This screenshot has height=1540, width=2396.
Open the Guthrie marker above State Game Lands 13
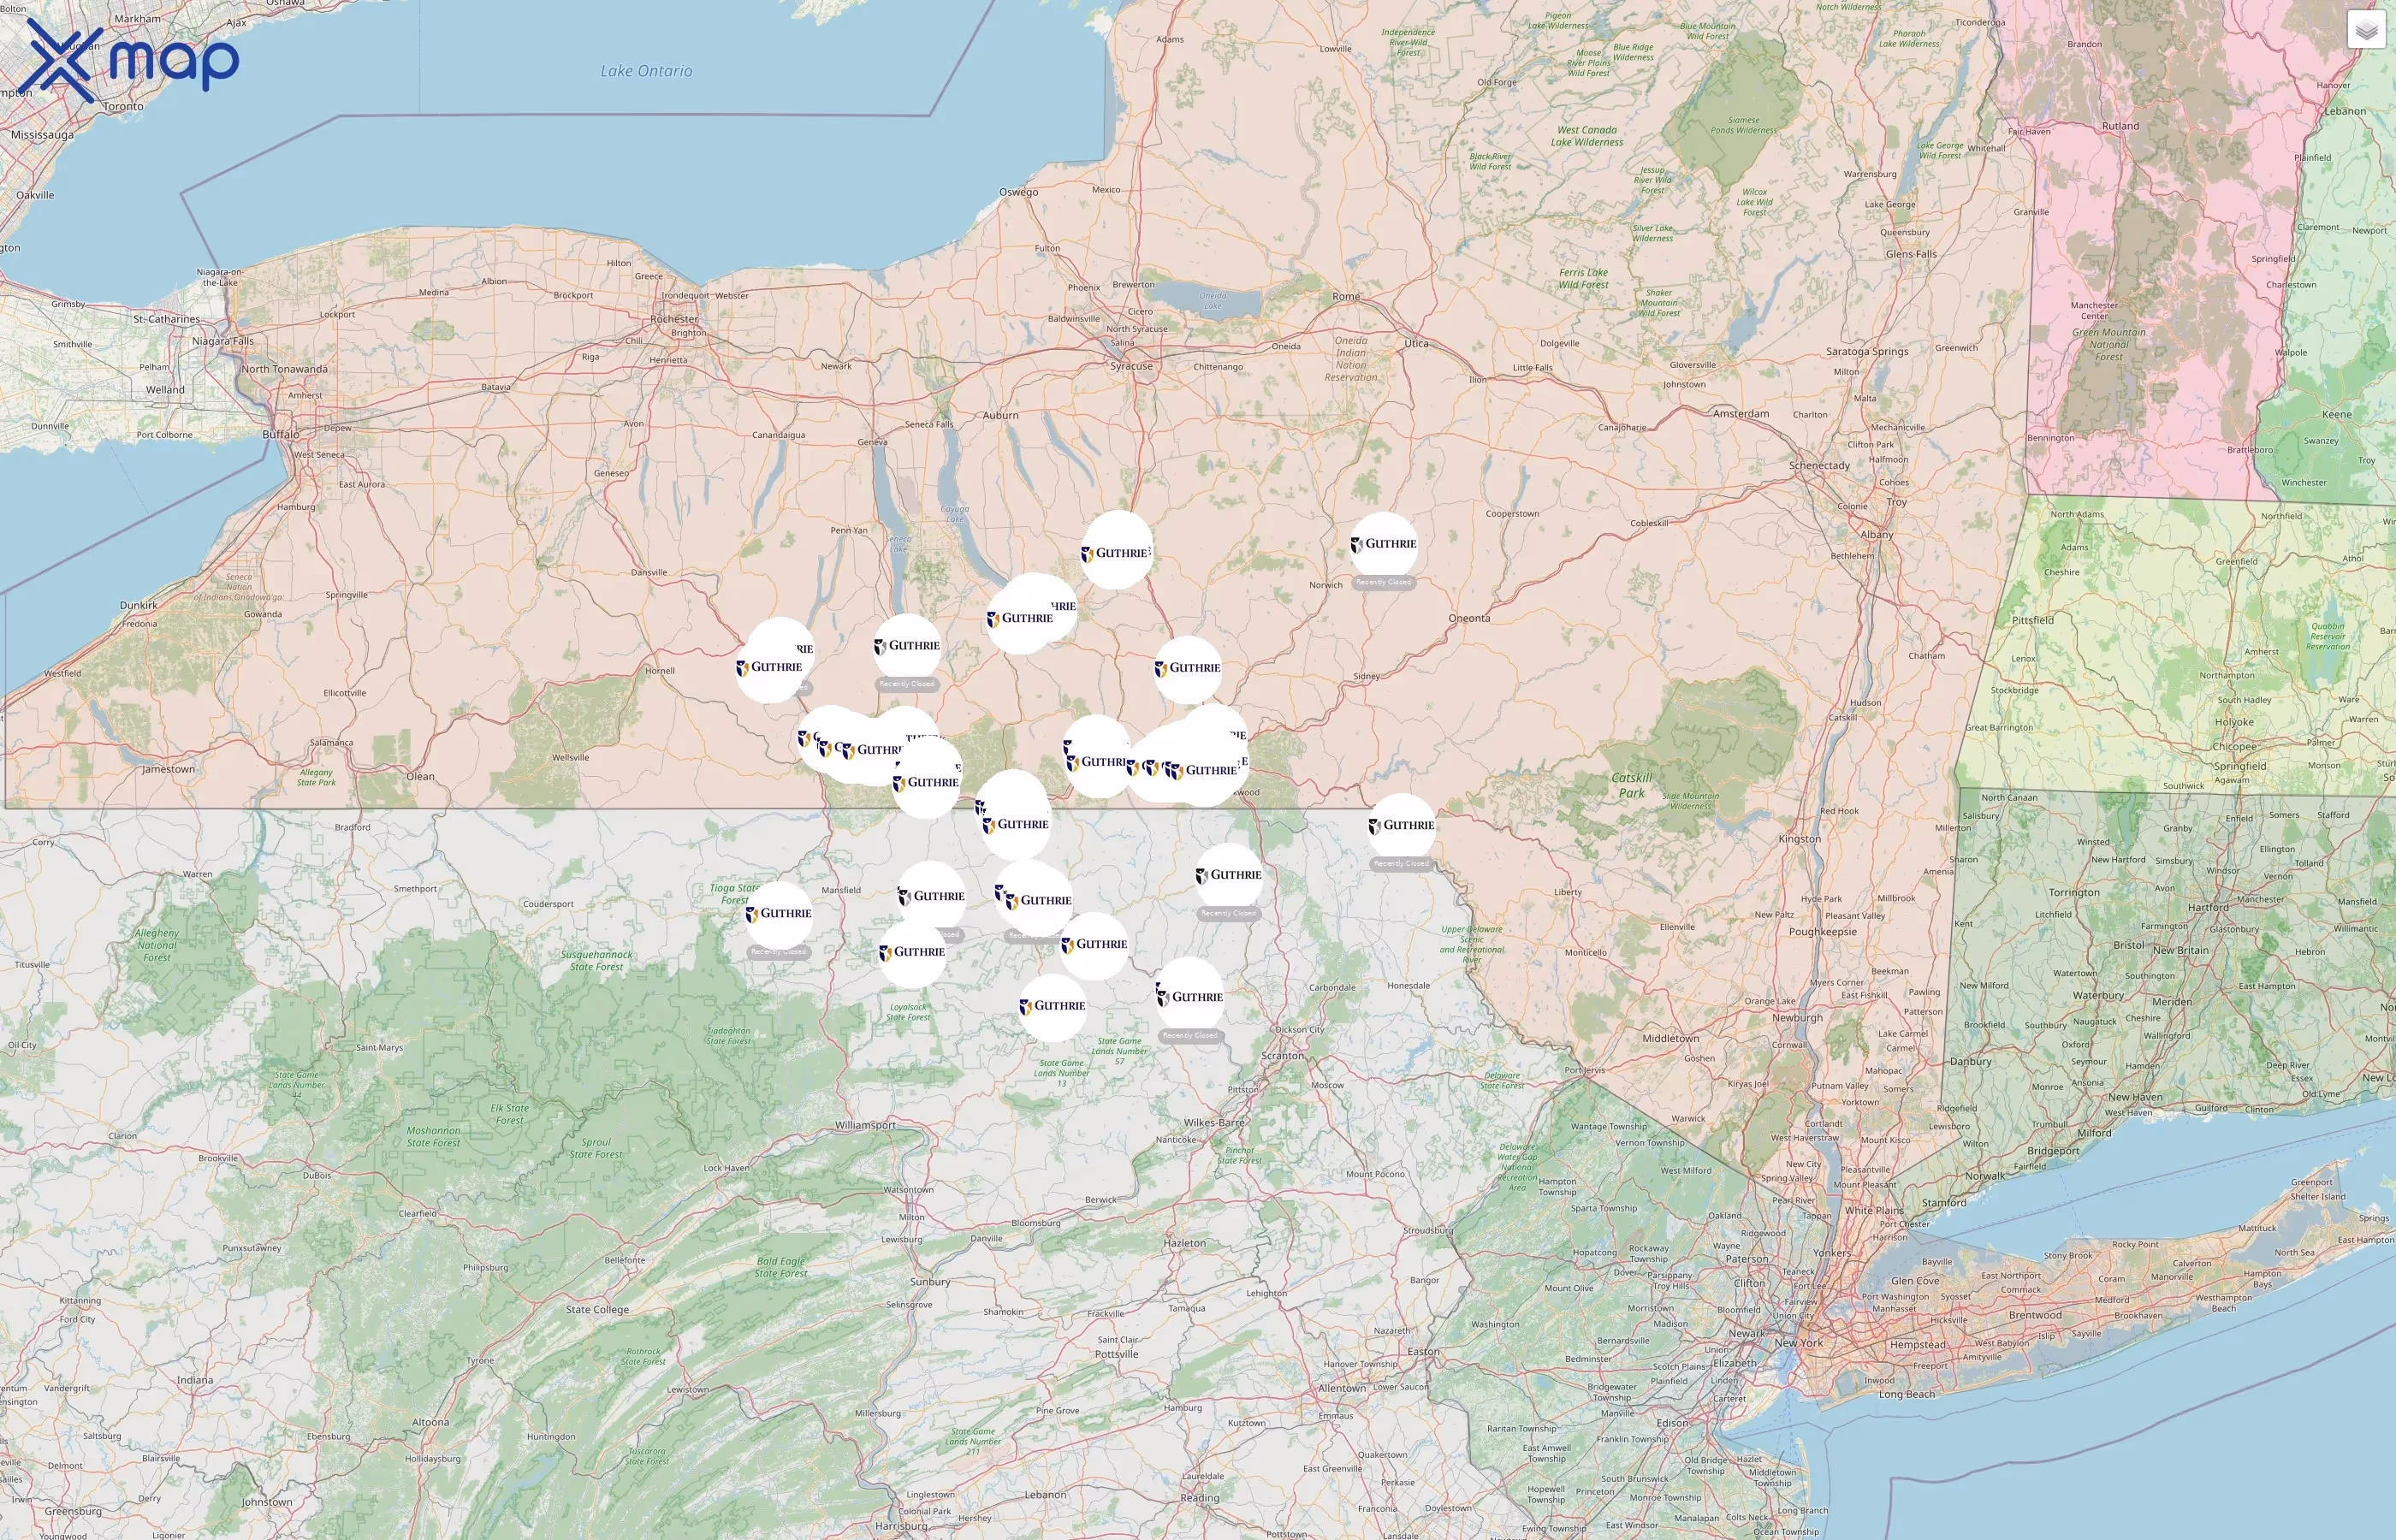(1052, 1006)
